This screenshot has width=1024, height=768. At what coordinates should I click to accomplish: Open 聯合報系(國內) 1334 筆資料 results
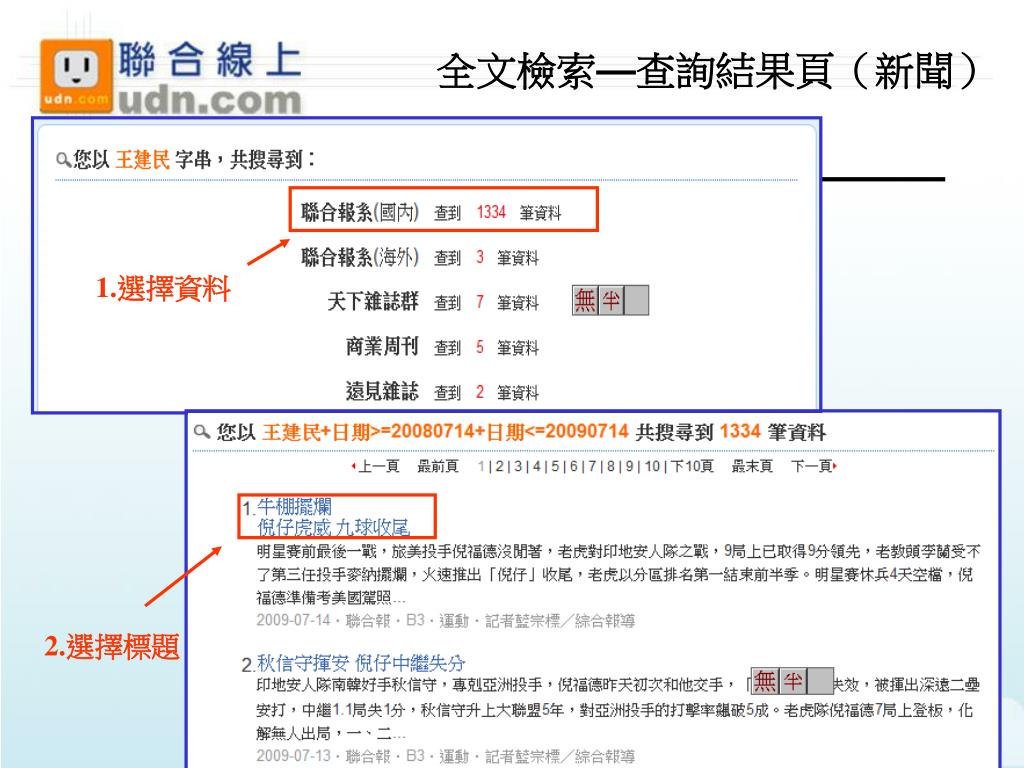(x=430, y=212)
